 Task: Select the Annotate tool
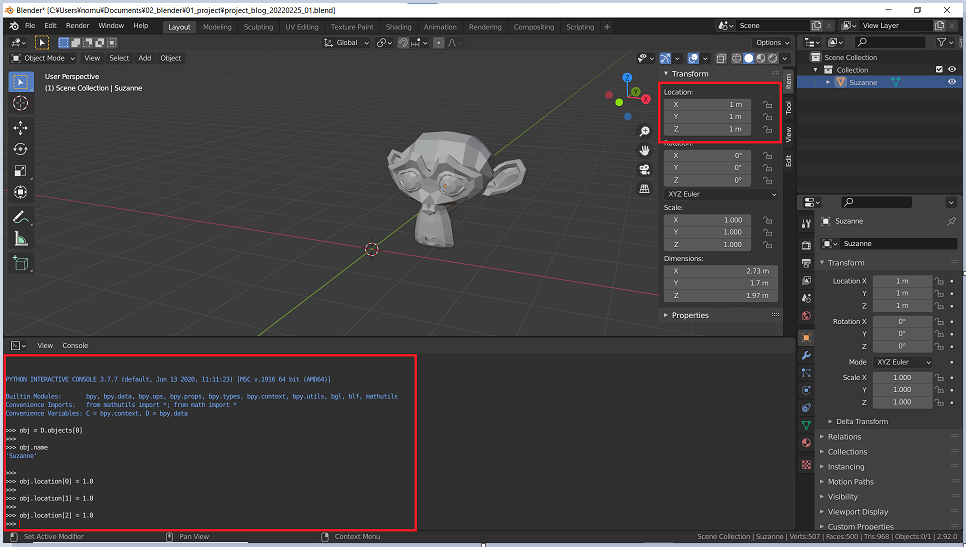tap(20, 217)
